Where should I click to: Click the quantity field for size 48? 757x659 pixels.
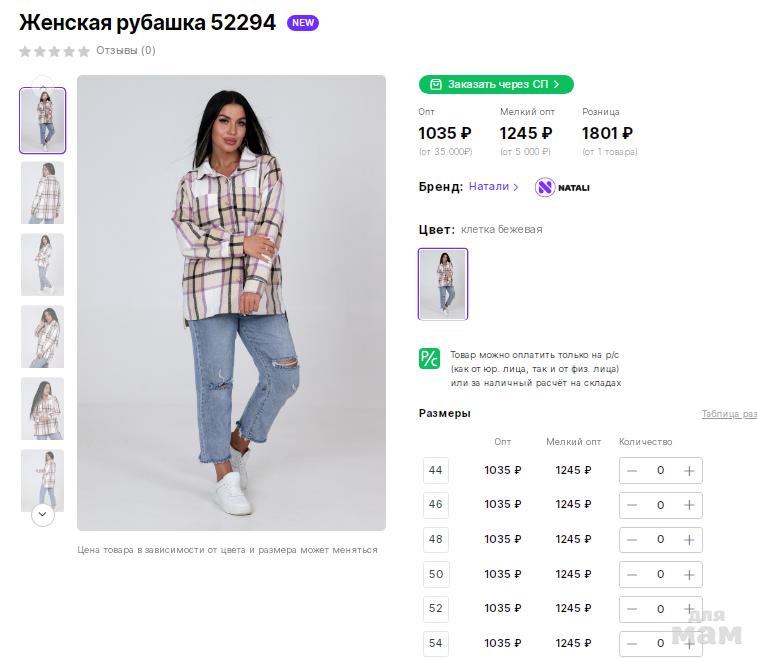point(660,539)
